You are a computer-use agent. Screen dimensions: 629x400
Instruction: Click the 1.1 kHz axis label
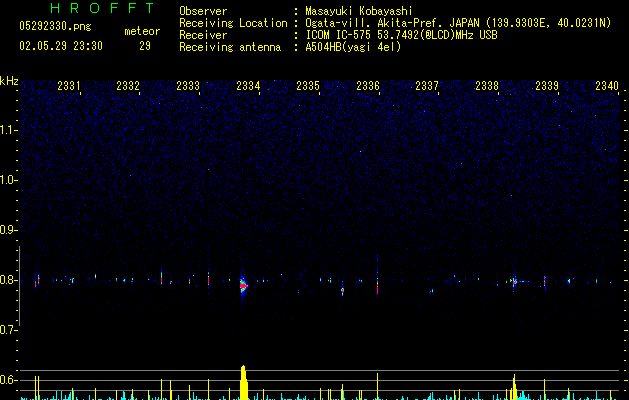[9, 130]
